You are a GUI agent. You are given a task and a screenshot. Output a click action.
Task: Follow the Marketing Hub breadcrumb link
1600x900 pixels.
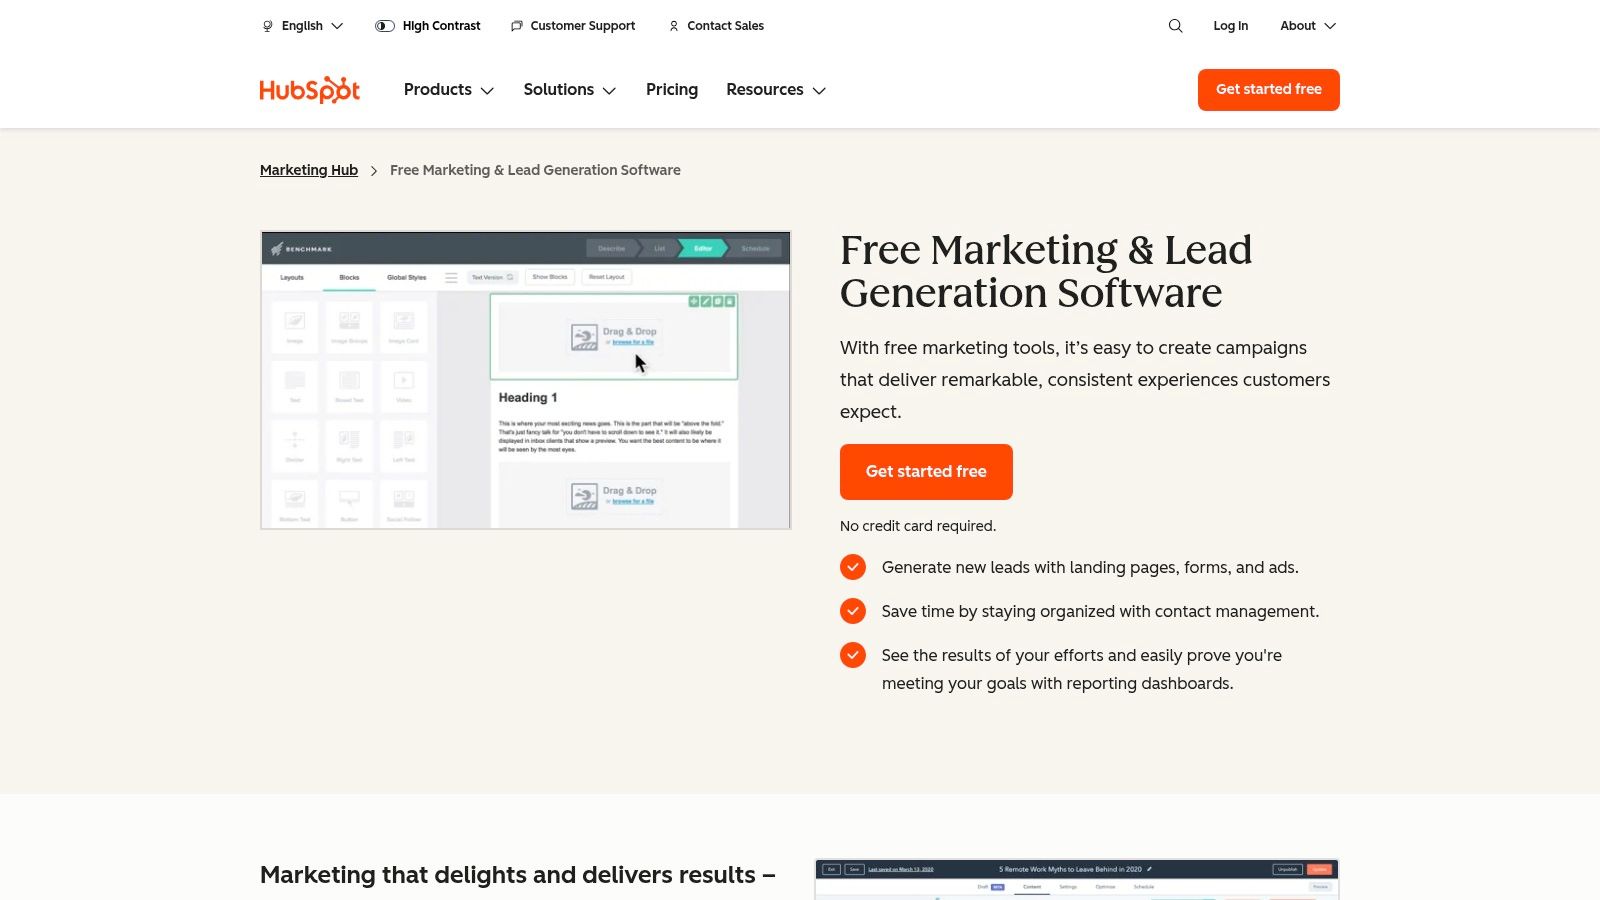pyautogui.click(x=309, y=170)
